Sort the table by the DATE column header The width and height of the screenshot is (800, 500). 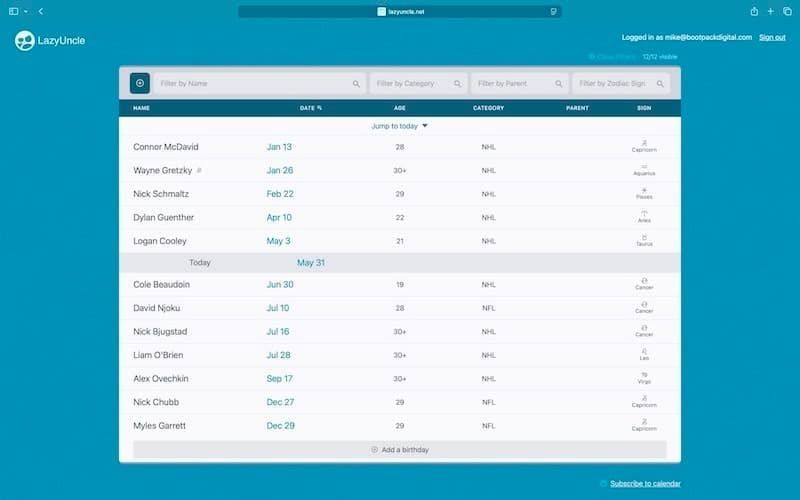(x=310, y=107)
